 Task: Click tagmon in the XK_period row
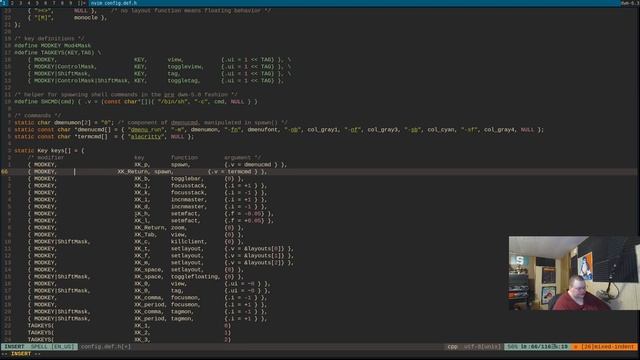point(181,318)
